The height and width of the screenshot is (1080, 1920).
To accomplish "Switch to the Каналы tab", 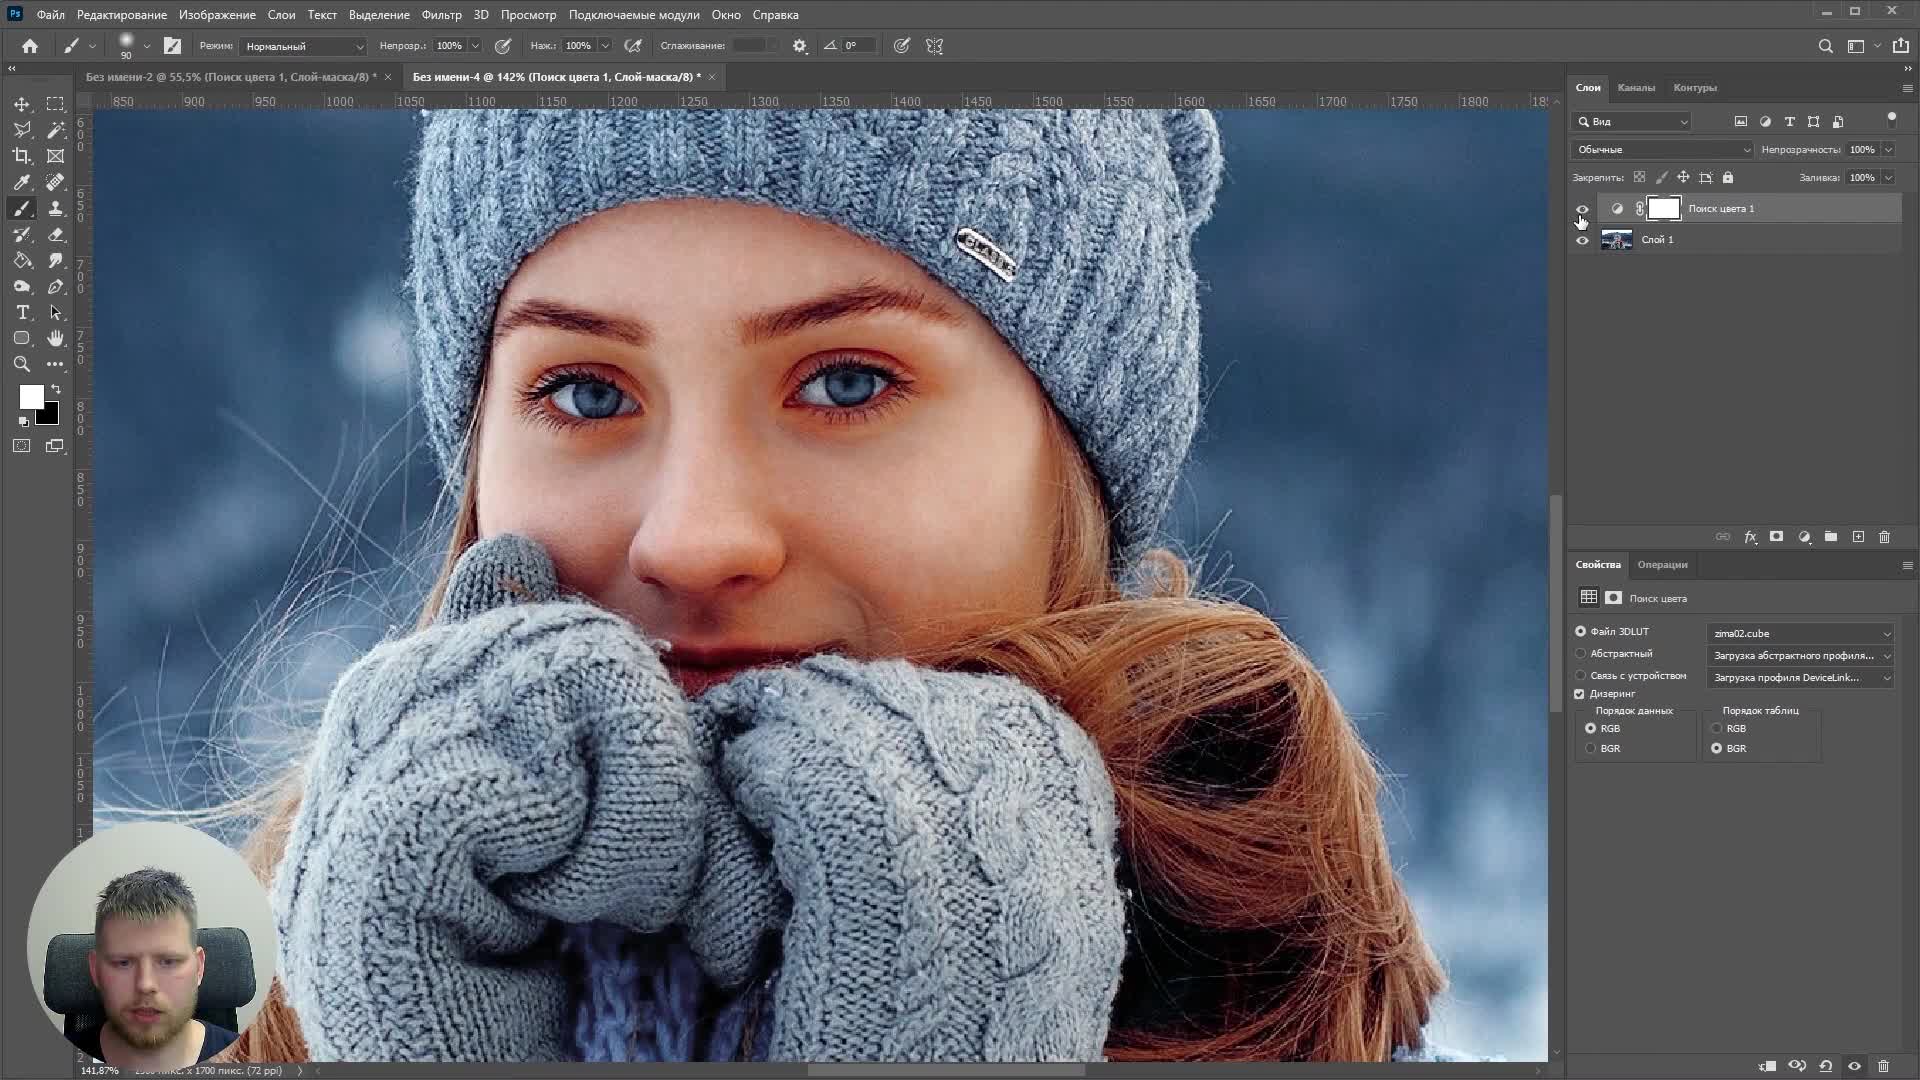I will coord(1636,88).
